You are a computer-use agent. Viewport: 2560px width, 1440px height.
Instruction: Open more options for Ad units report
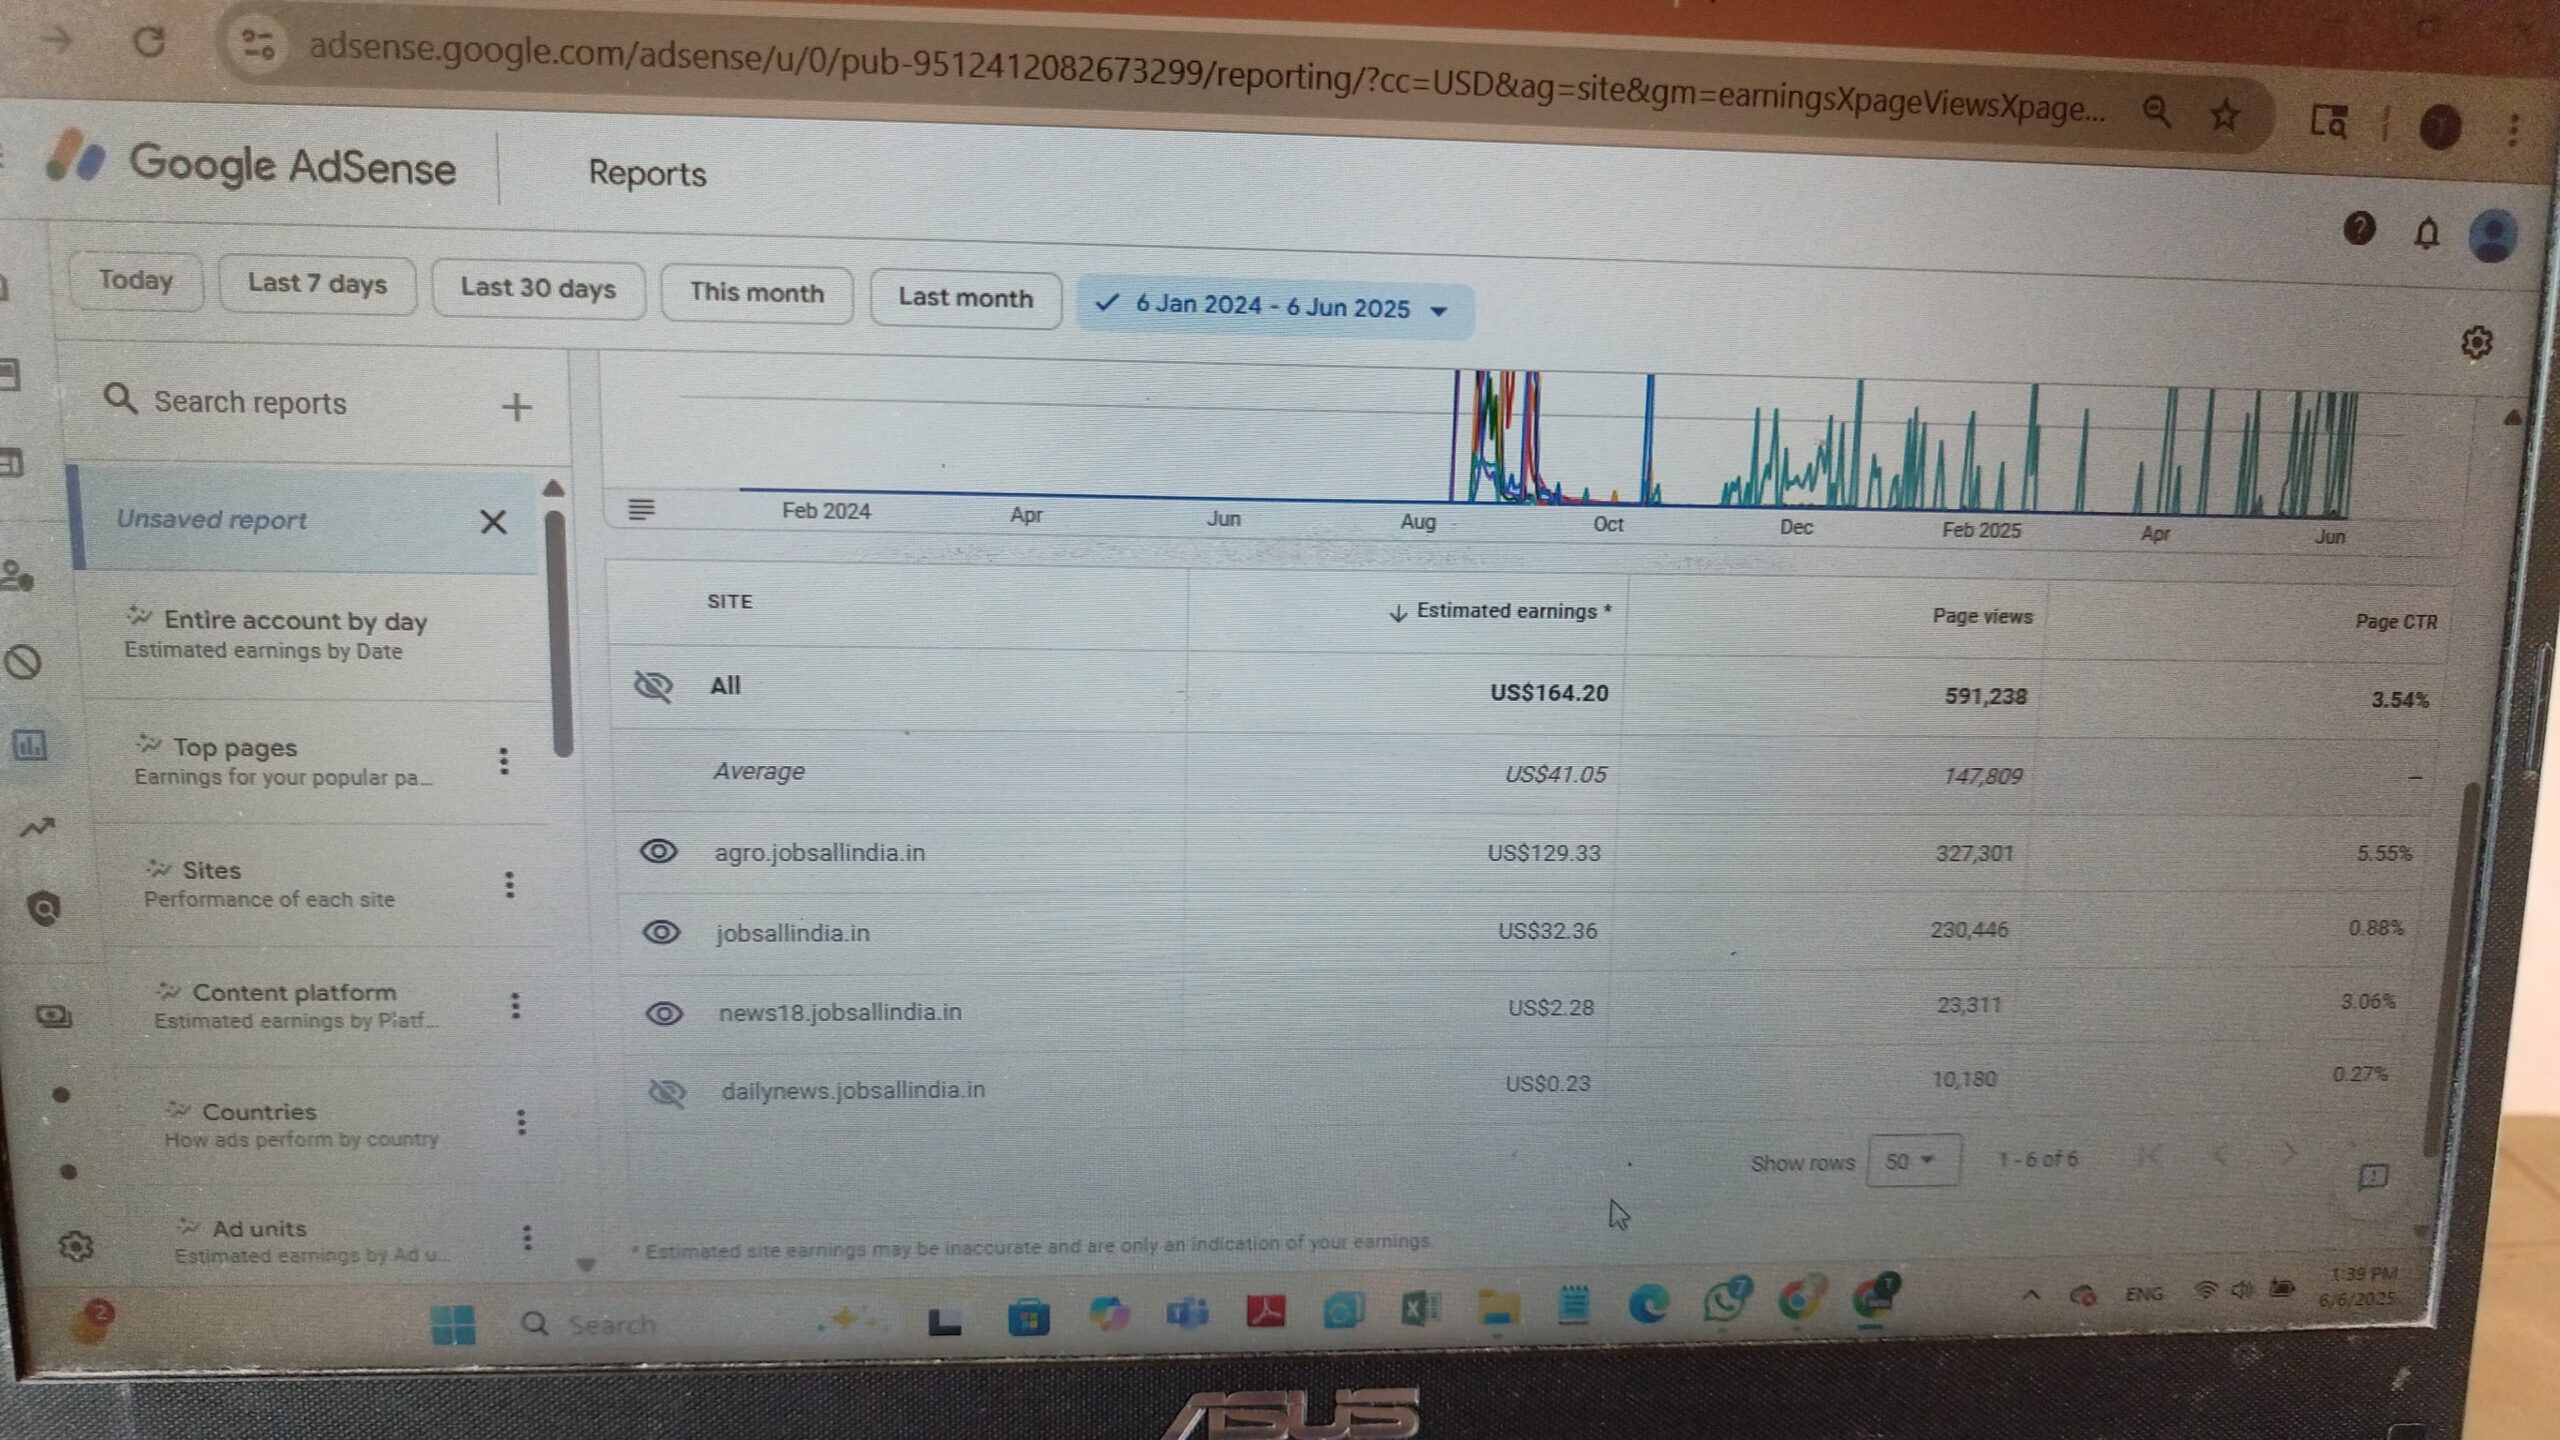click(527, 1238)
